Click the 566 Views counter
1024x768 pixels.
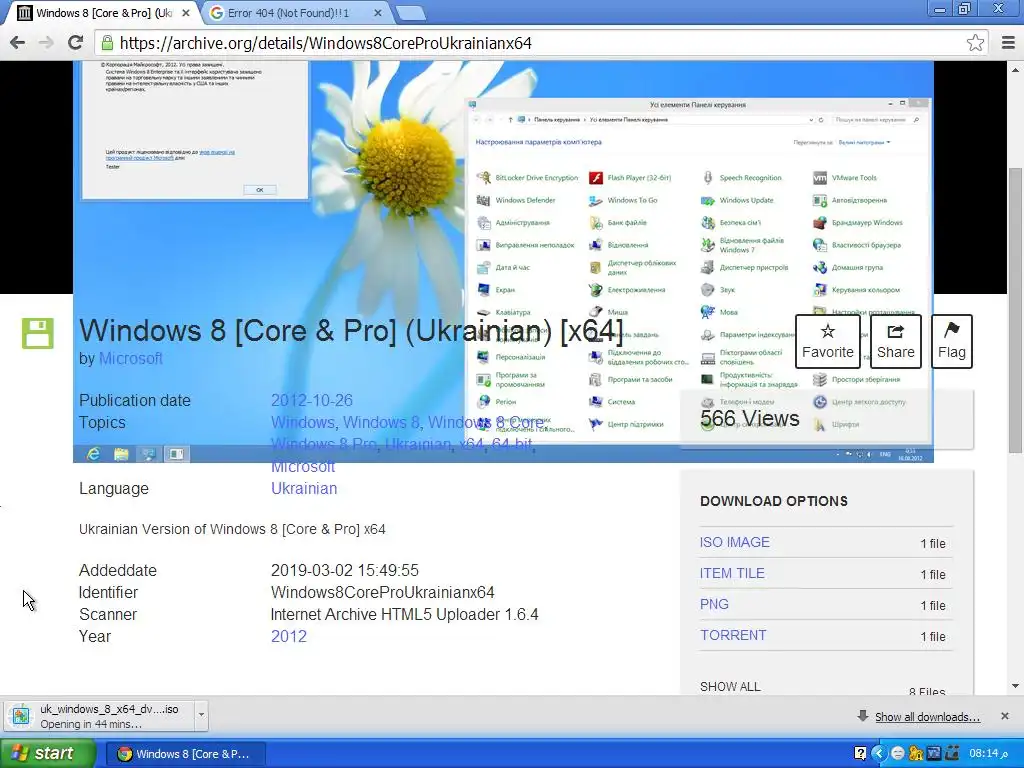[750, 419]
